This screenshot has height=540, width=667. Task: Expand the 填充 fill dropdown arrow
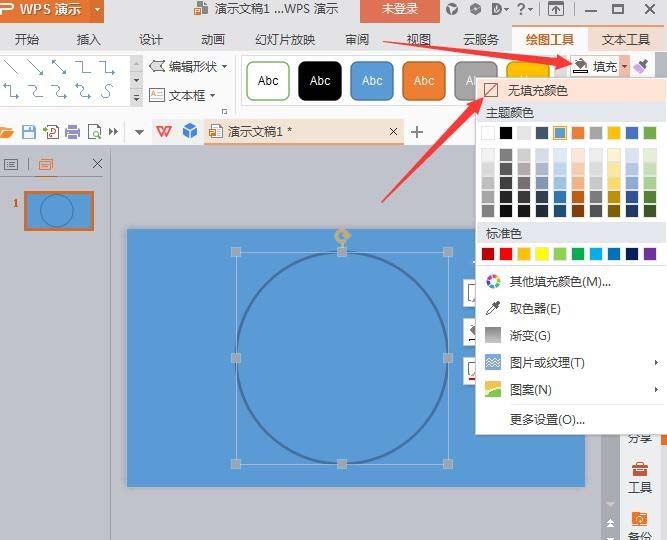pos(624,66)
